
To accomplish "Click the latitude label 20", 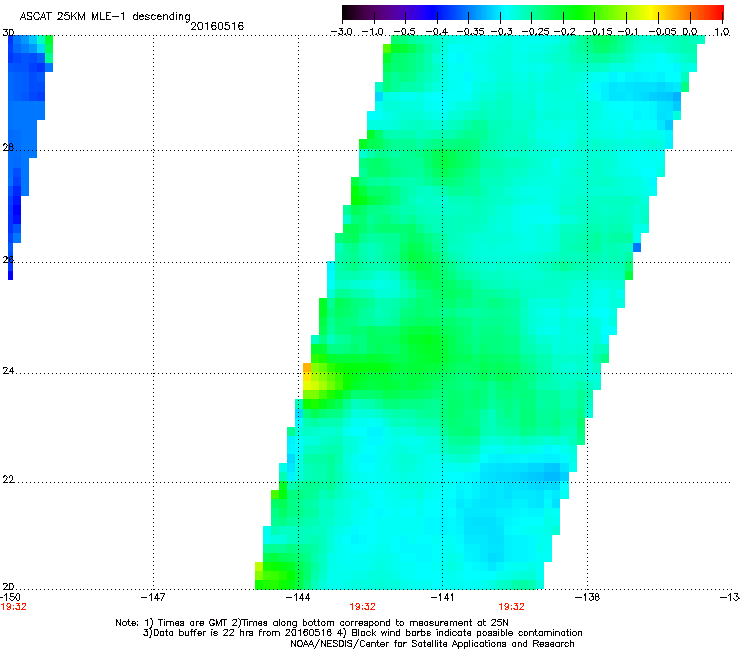I will click(x=8, y=587).
